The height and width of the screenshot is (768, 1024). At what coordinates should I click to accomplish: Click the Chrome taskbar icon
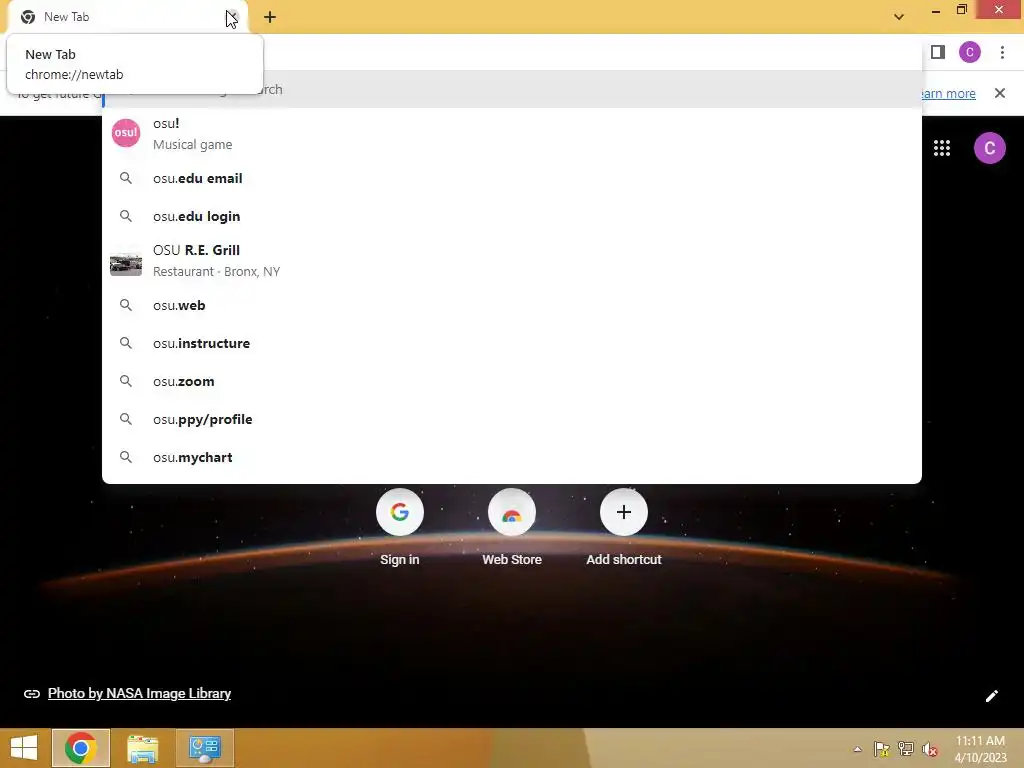coord(81,748)
